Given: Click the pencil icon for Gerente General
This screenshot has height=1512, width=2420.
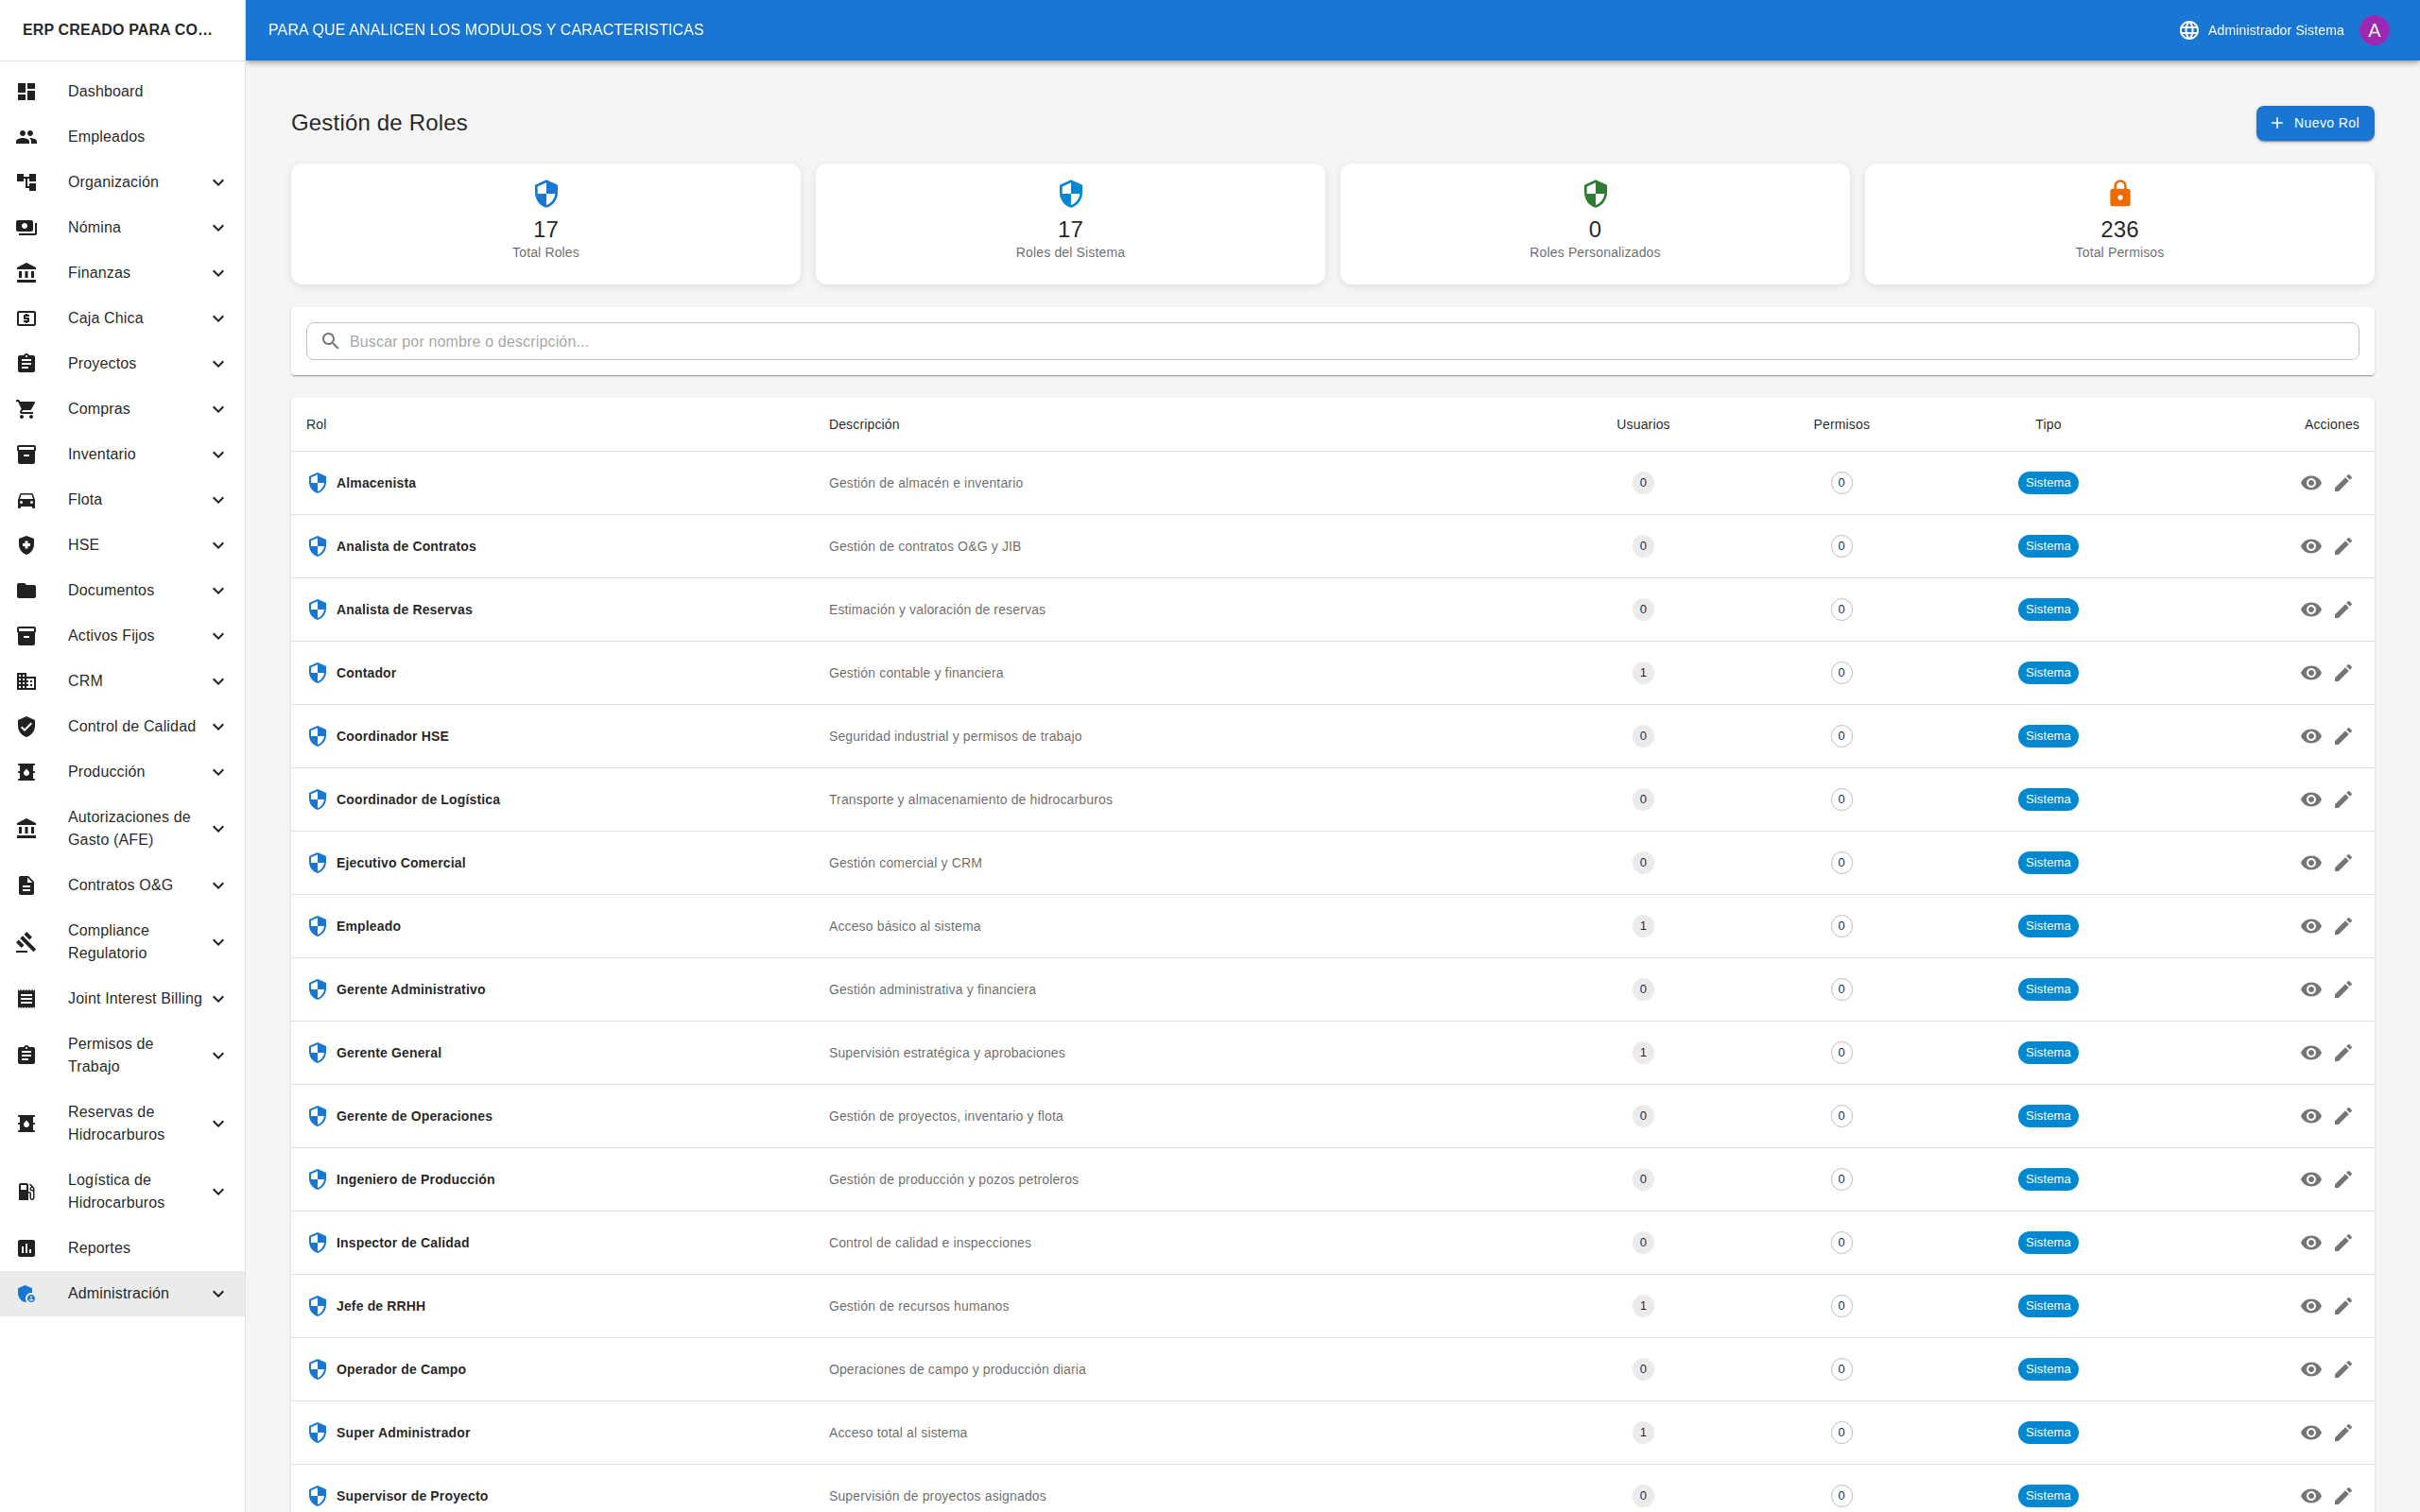Looking at the screenshot, I should tap(2343, 1053).
